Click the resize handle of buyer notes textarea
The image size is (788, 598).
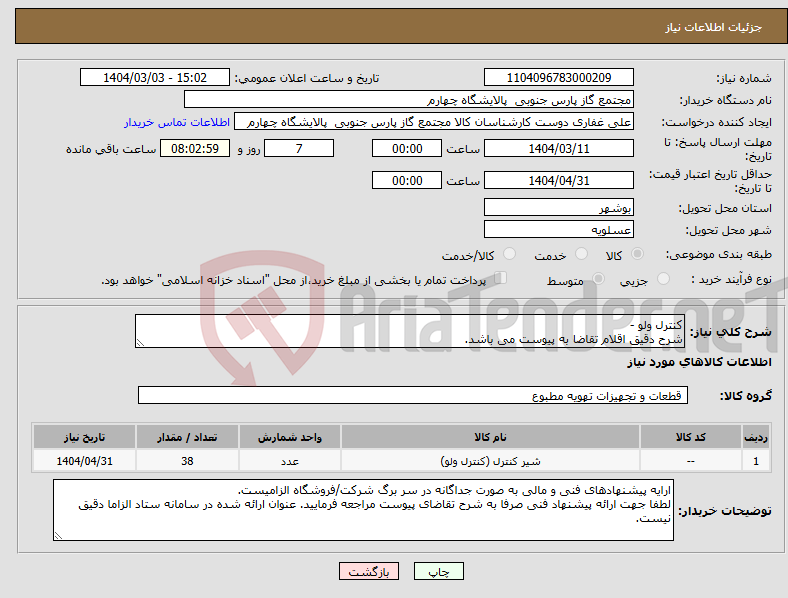point(58,536)
